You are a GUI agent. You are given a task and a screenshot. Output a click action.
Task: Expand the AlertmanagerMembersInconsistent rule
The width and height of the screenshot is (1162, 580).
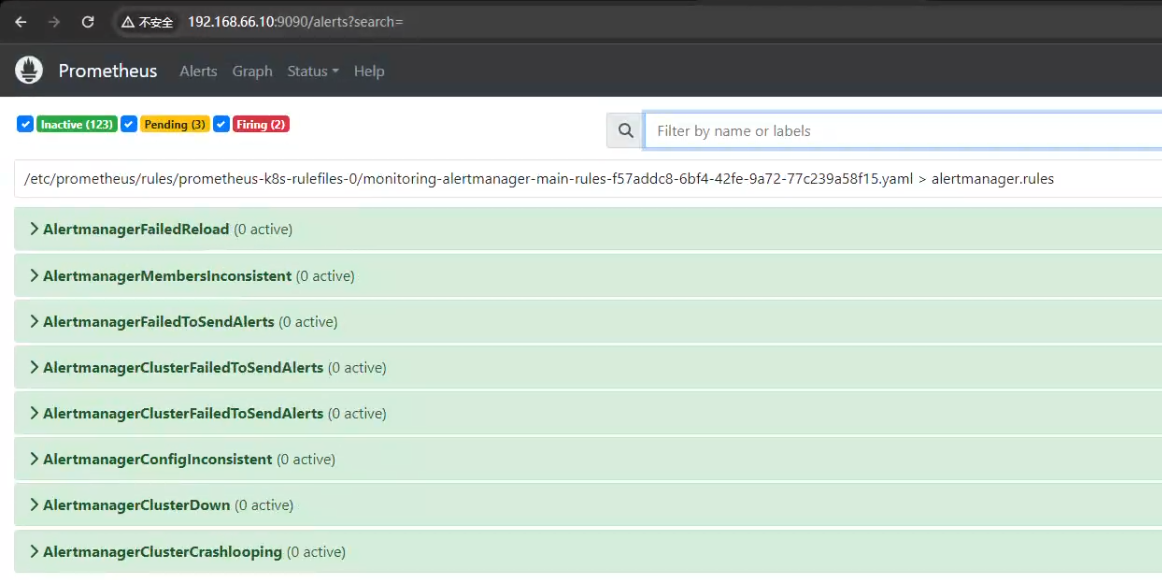[x=588, y=276]
